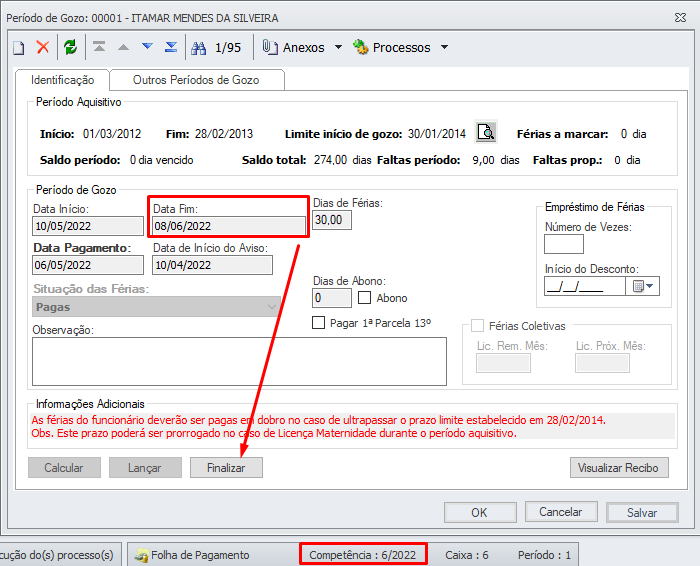The image size is (700, 566).
Task: Click the Dias de Férias field
Action: click(332, 220)
